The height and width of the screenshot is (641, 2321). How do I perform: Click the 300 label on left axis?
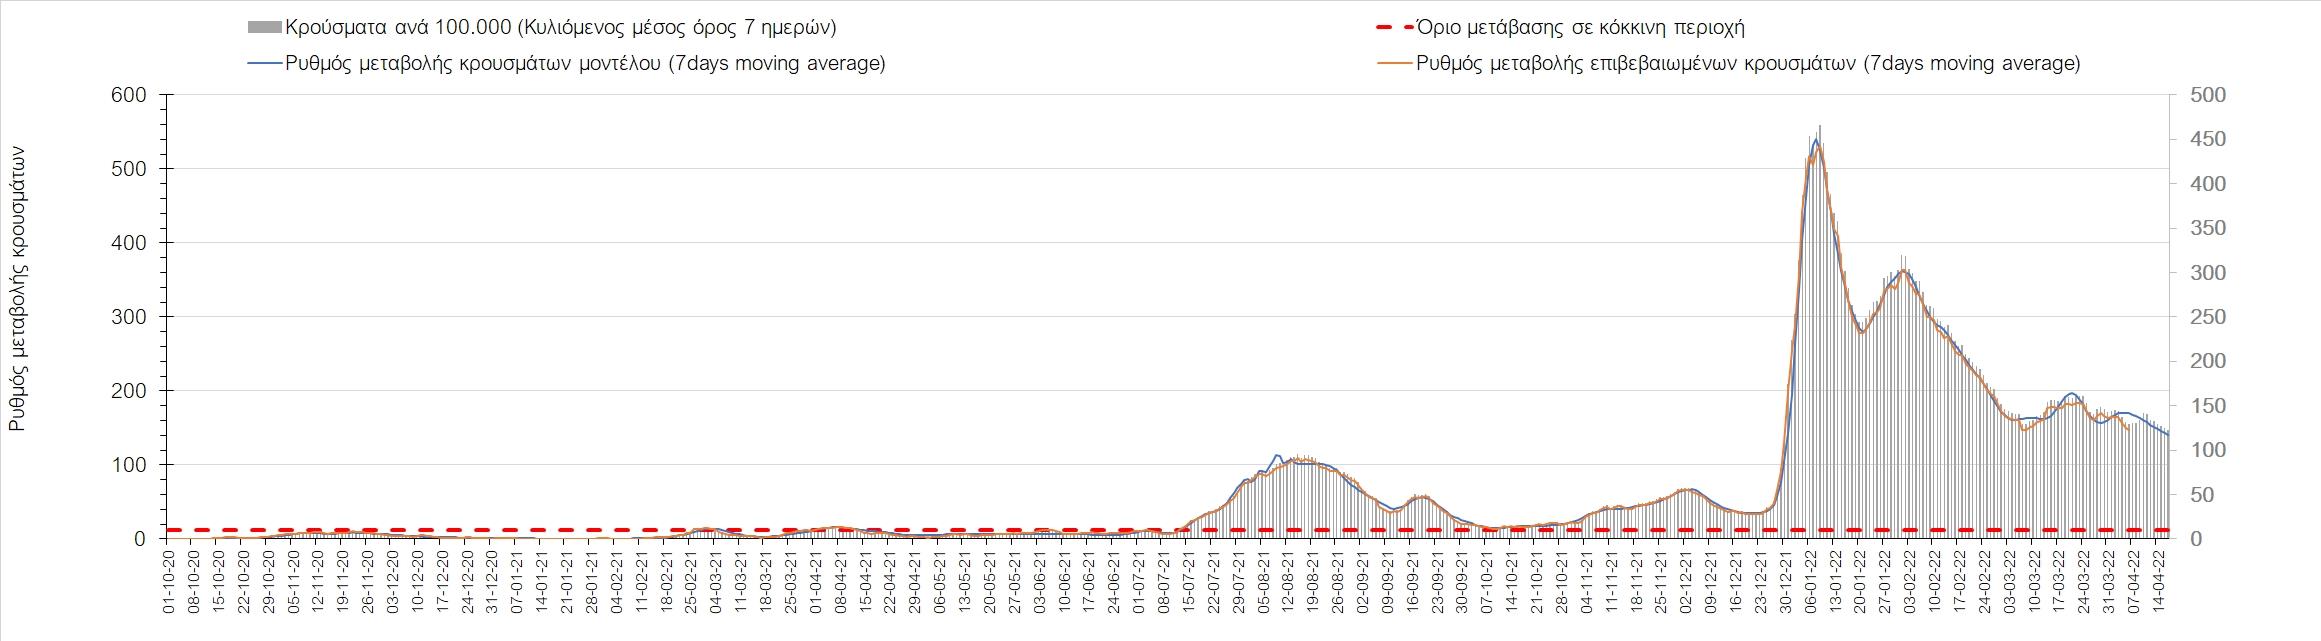(133, 317)
